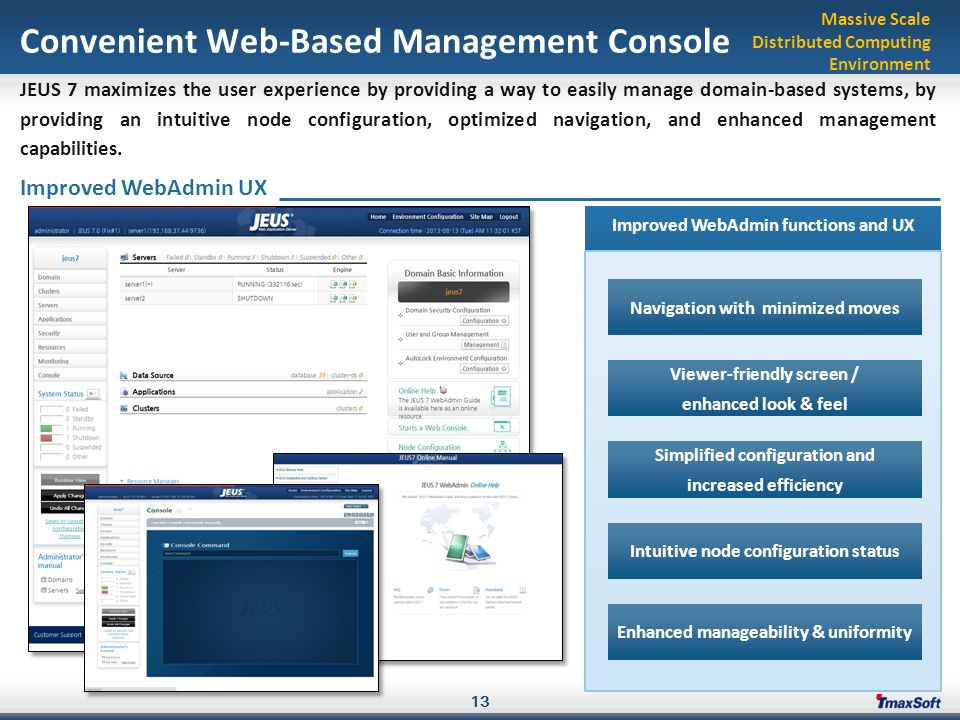Click AutoLock Environment's Configuration button
The height and width of the screenshot is (720, 960).
484,369
